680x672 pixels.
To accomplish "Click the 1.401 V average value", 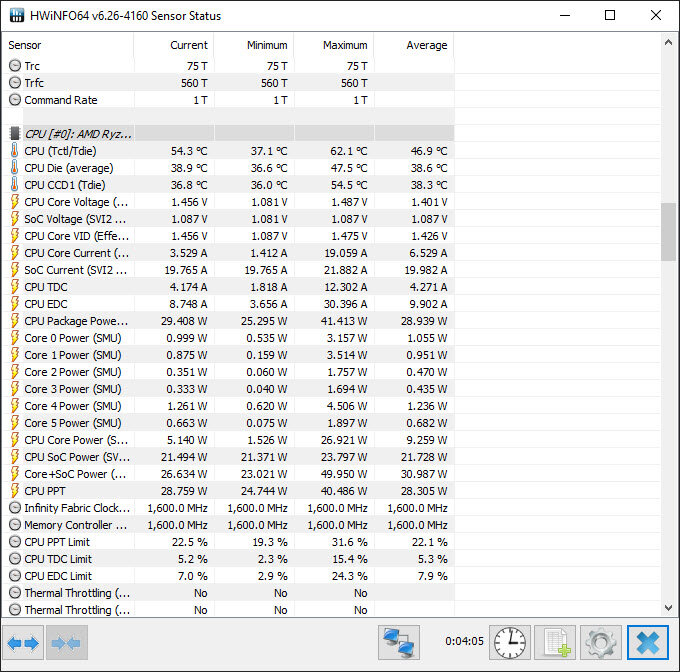I will pyautogui.click(x=428, y=202).
